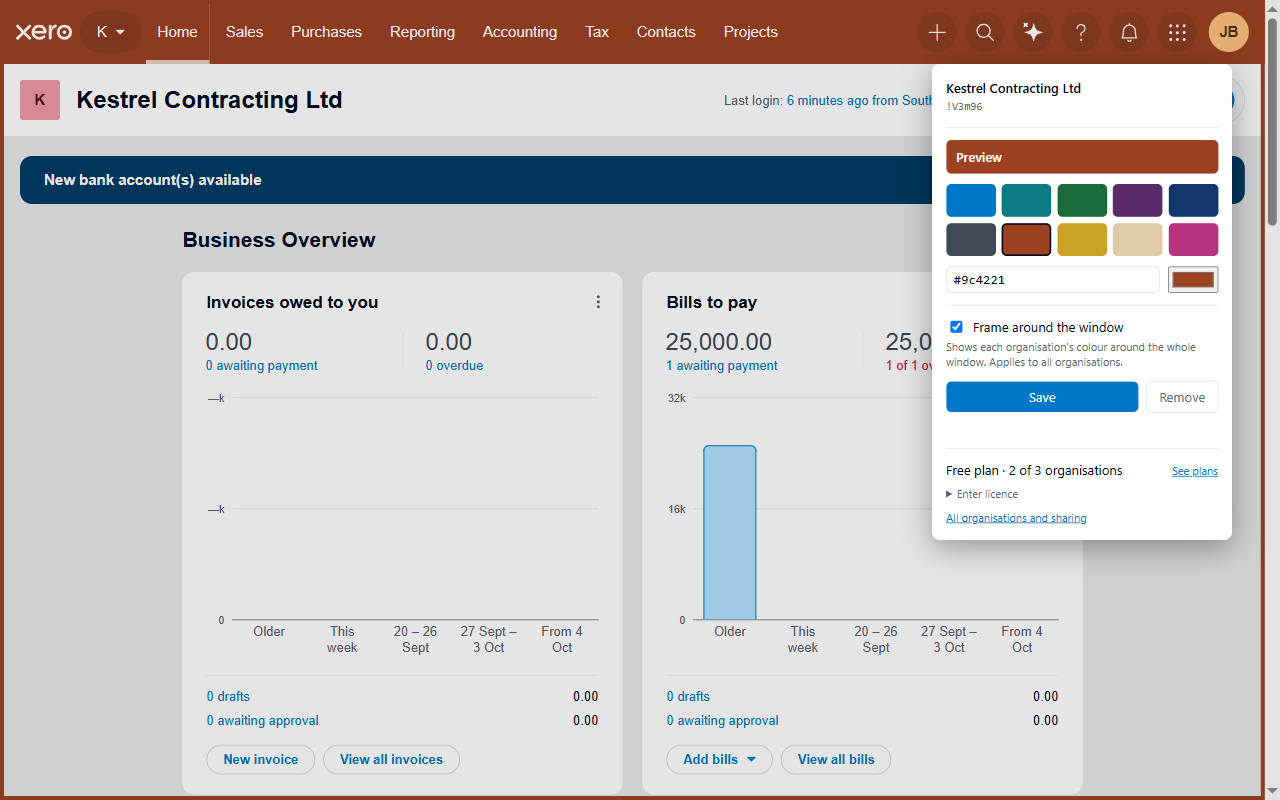Select the blue colour swatch
Image resolution: width=1280 pixels, height=800 pixels.
pos(971,200)
